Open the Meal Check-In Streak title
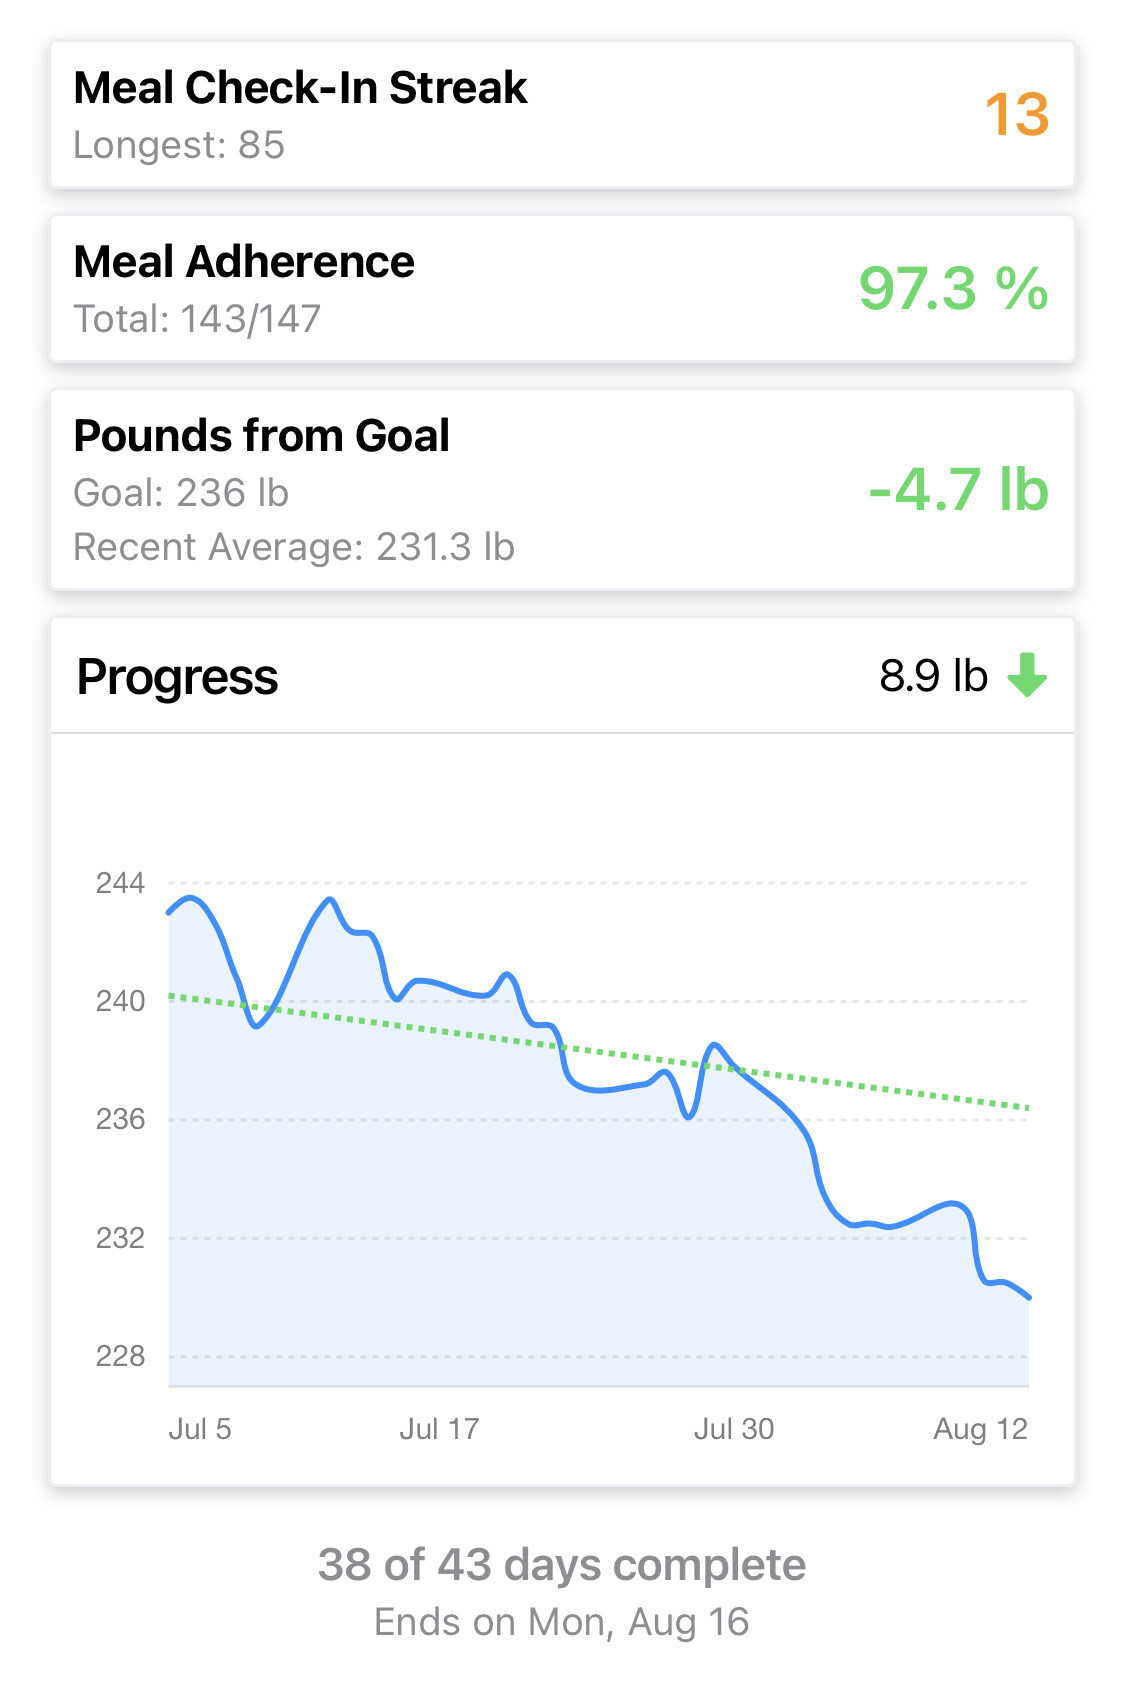 300,88
